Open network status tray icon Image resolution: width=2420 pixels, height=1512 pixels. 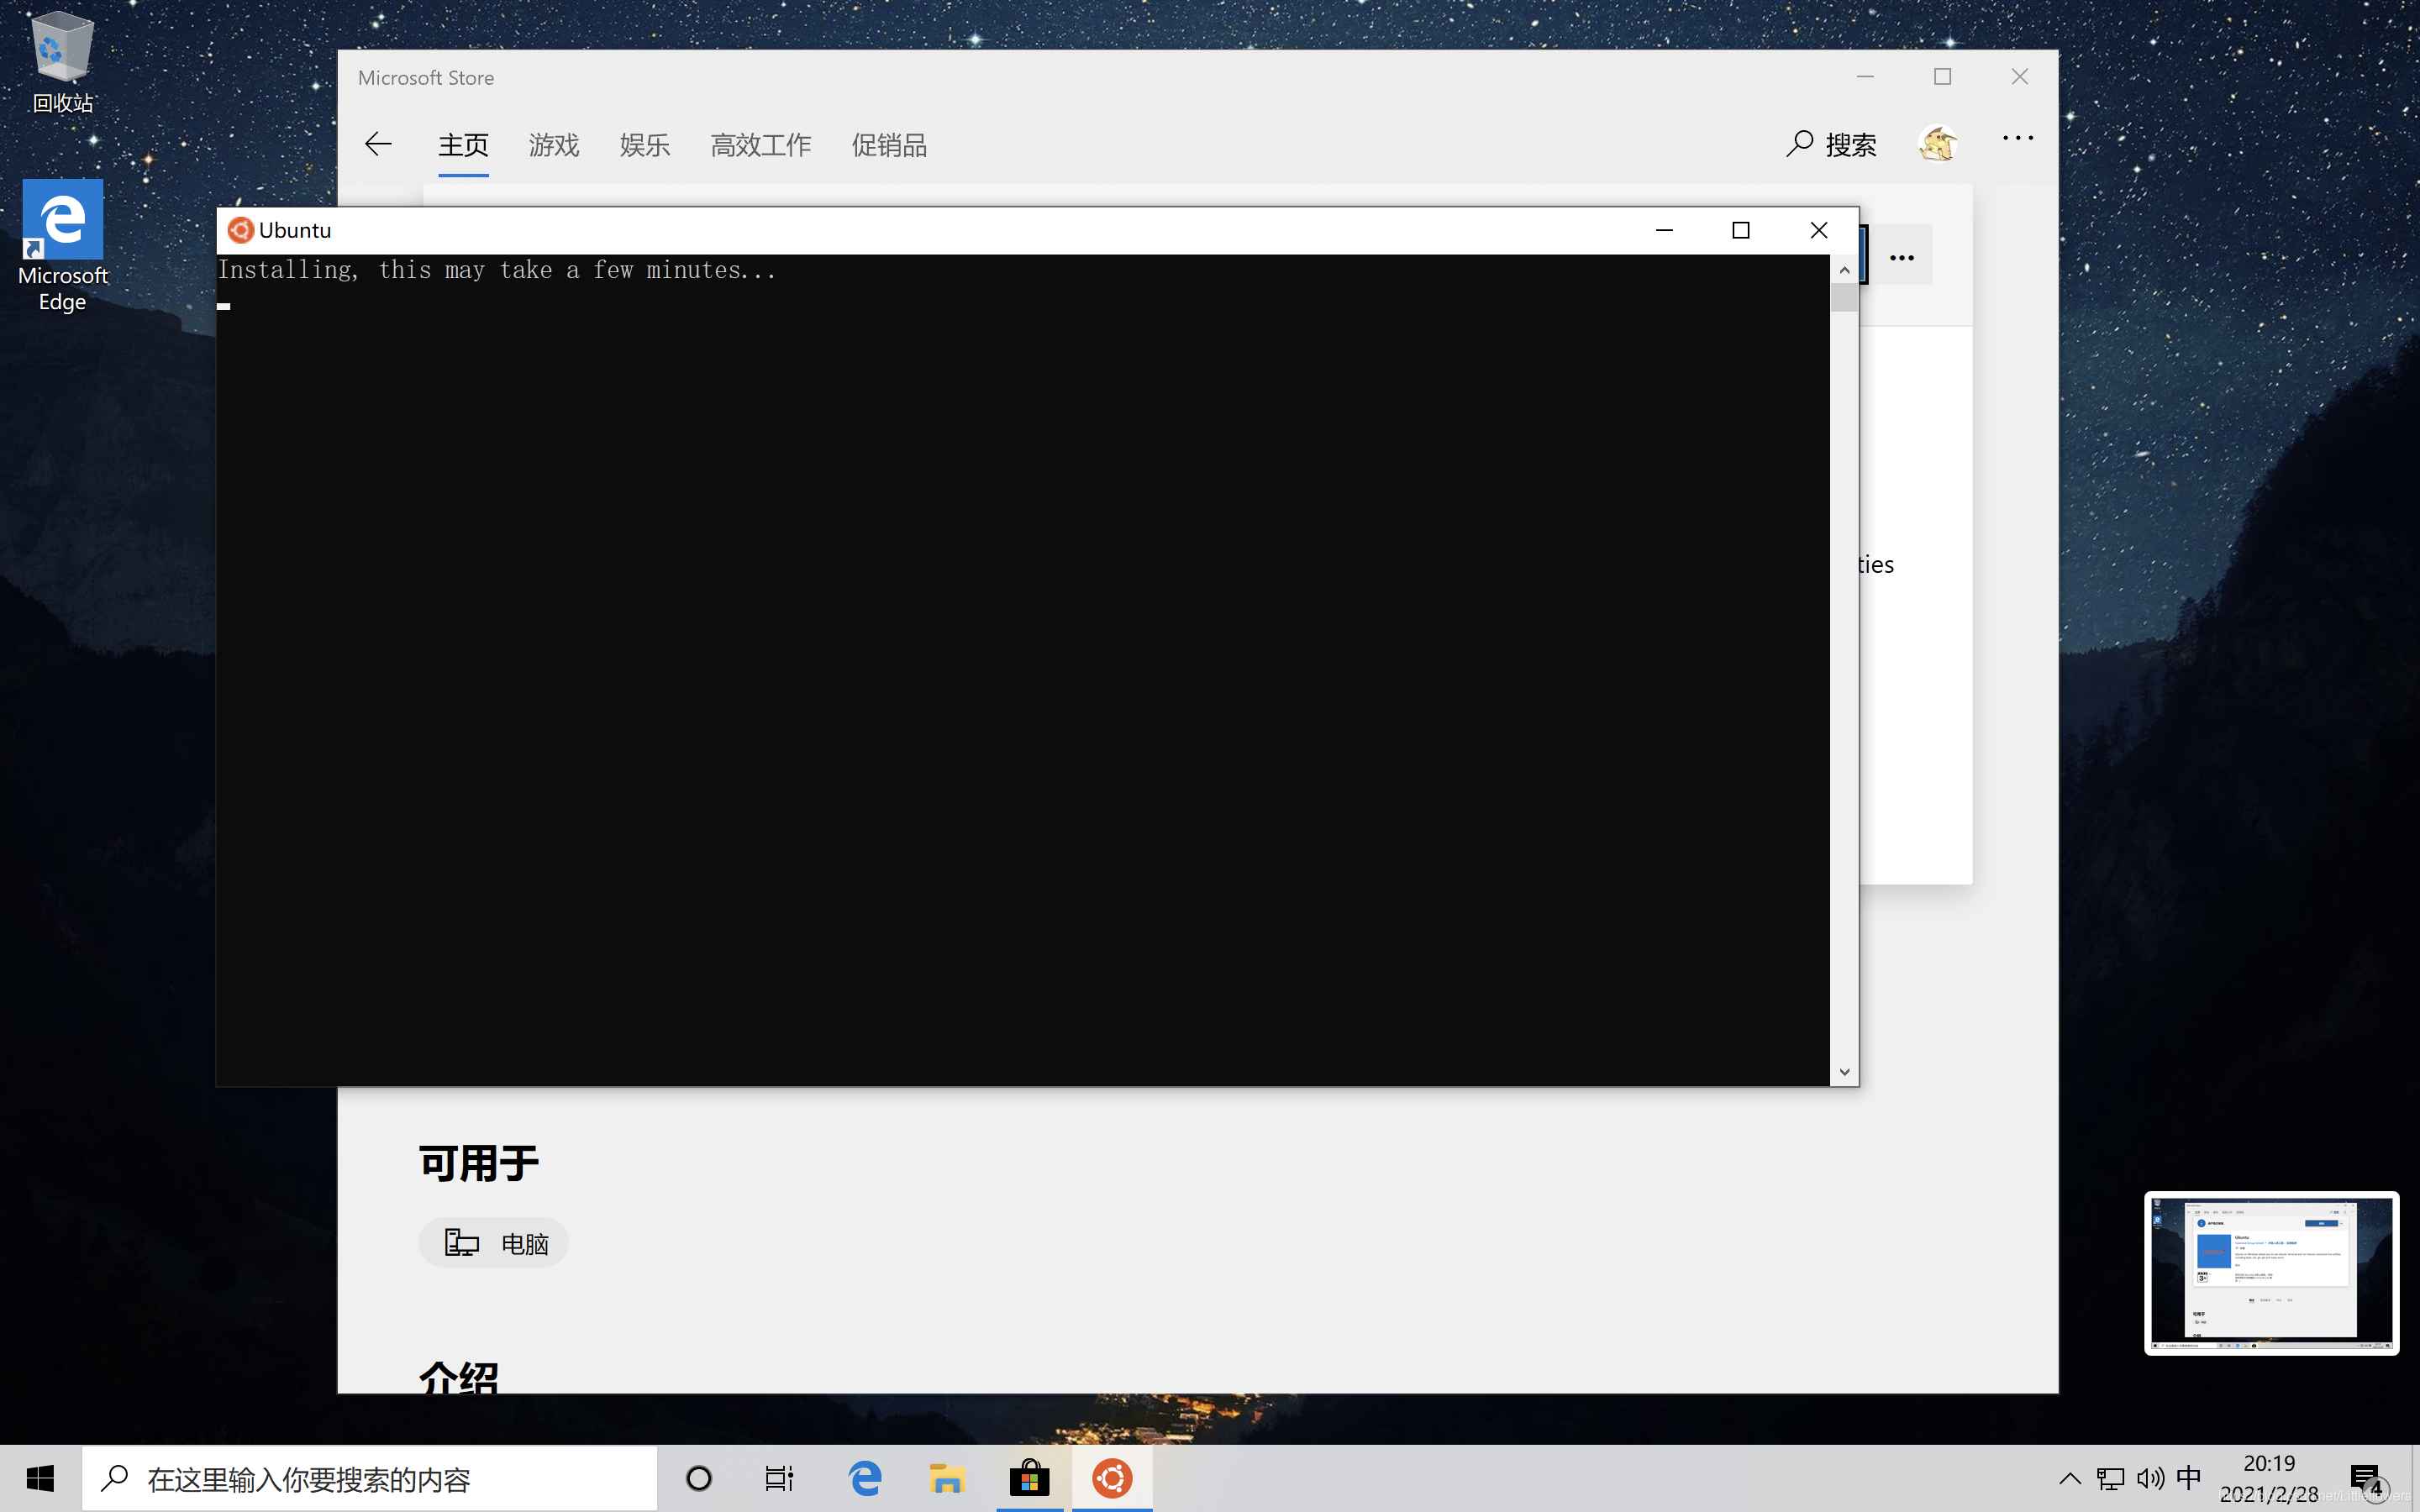(2110, 1478)
